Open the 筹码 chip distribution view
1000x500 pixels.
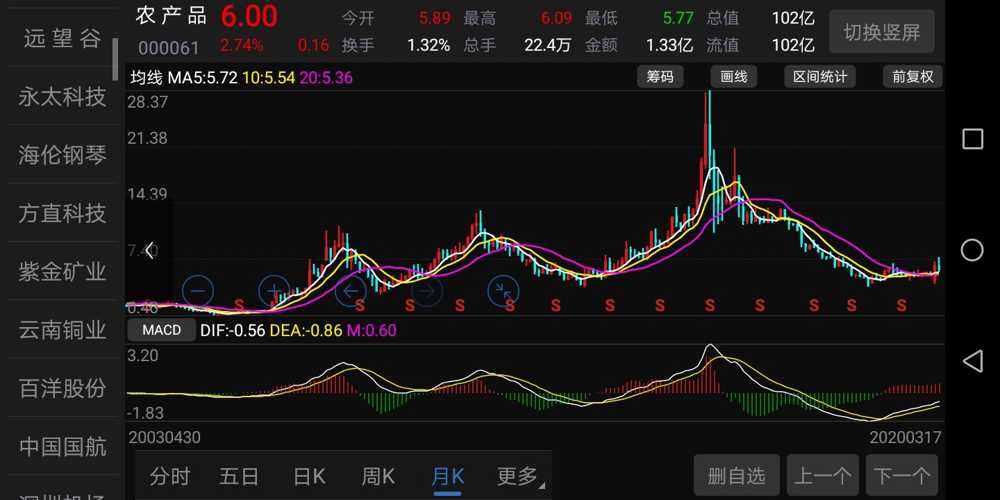660,77
